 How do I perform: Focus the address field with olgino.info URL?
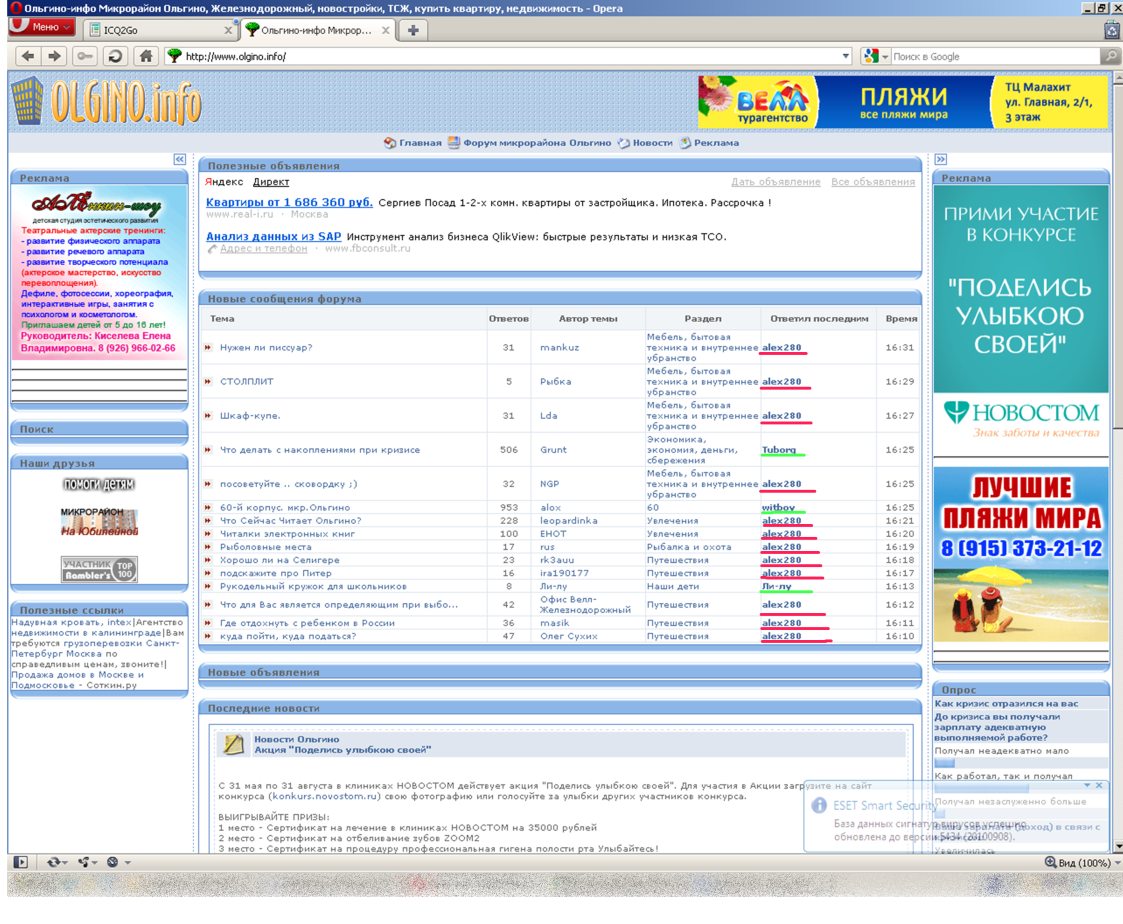click(509, 56)
